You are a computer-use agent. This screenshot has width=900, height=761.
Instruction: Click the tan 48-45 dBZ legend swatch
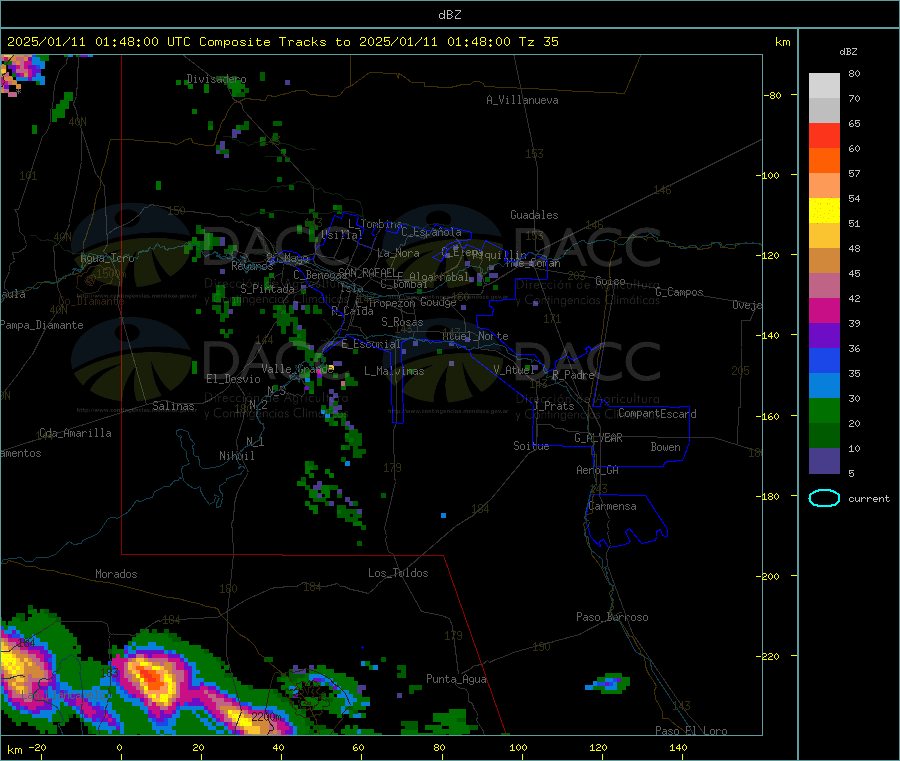coord(824,261)
